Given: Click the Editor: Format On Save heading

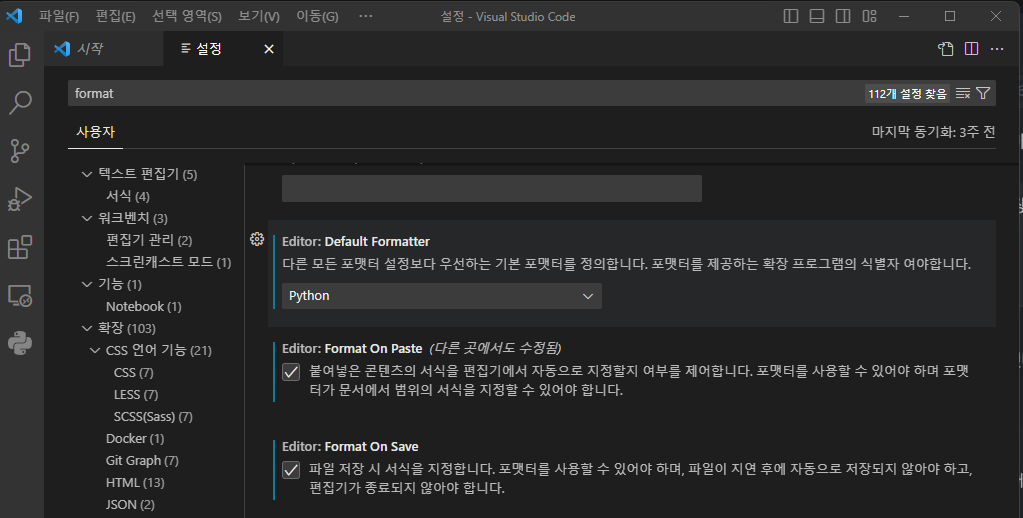Looking at the screenshot, I should pos(350,447).
